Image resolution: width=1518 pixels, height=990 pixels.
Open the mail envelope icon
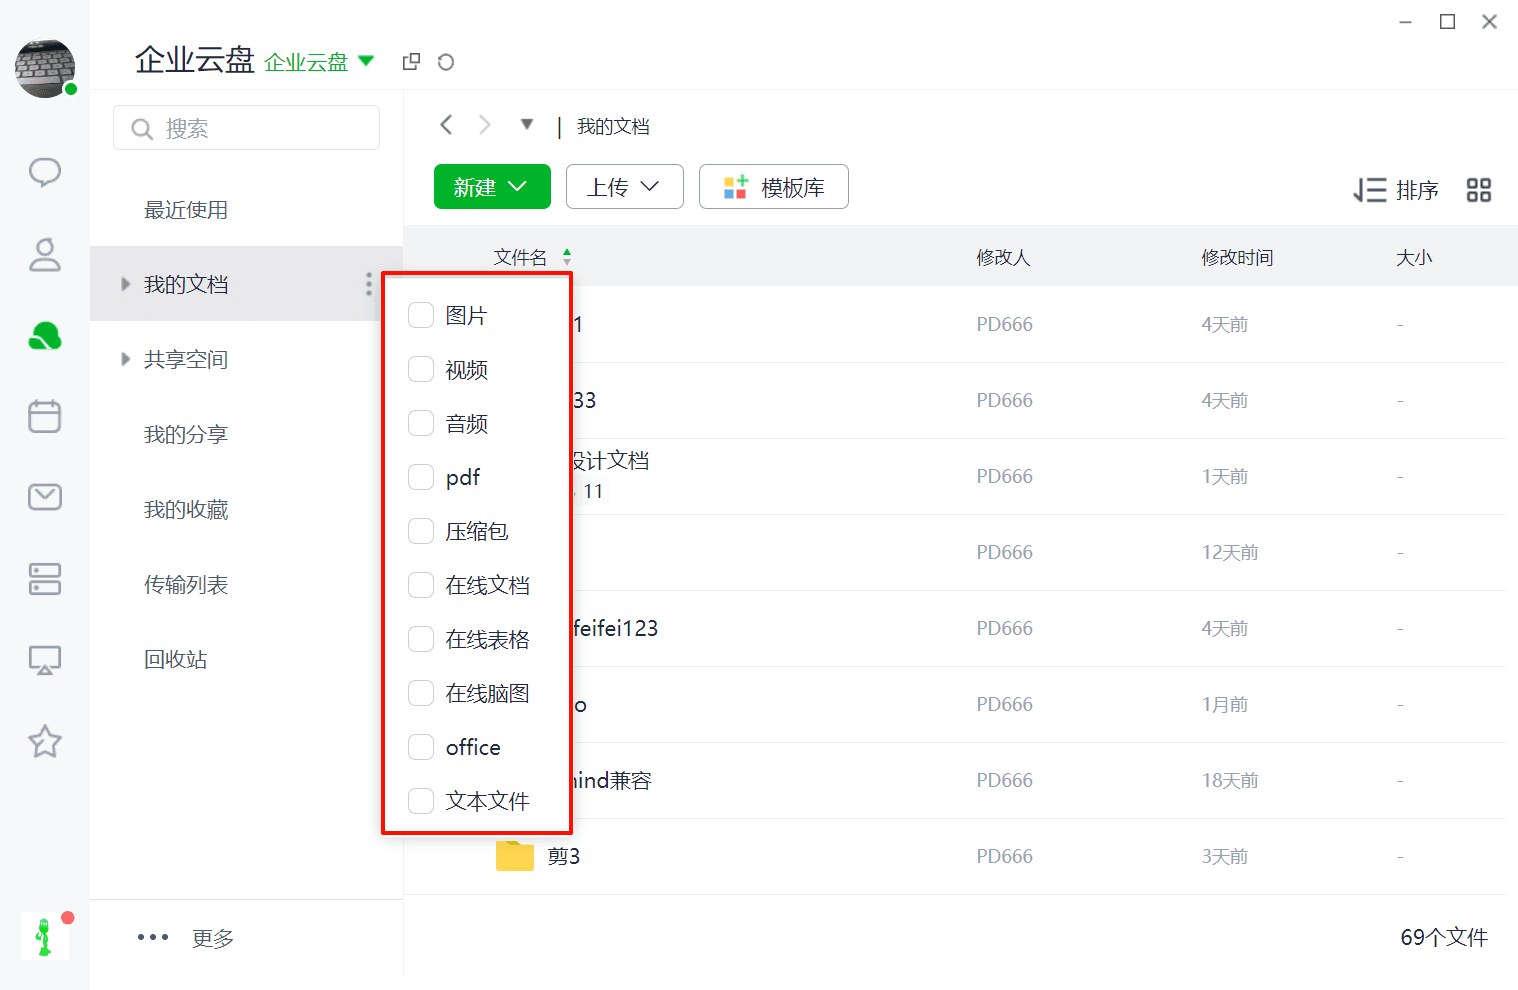(x=45, y=497)
